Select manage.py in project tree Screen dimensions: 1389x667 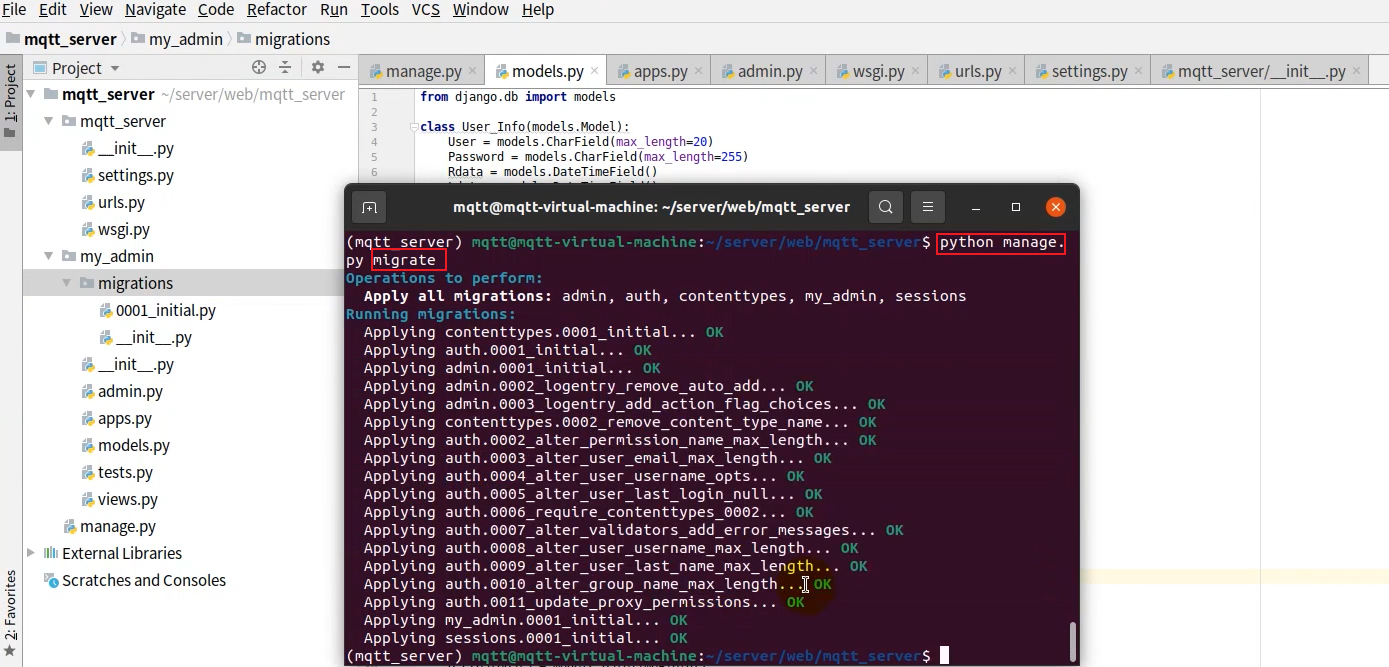[118, 527]
